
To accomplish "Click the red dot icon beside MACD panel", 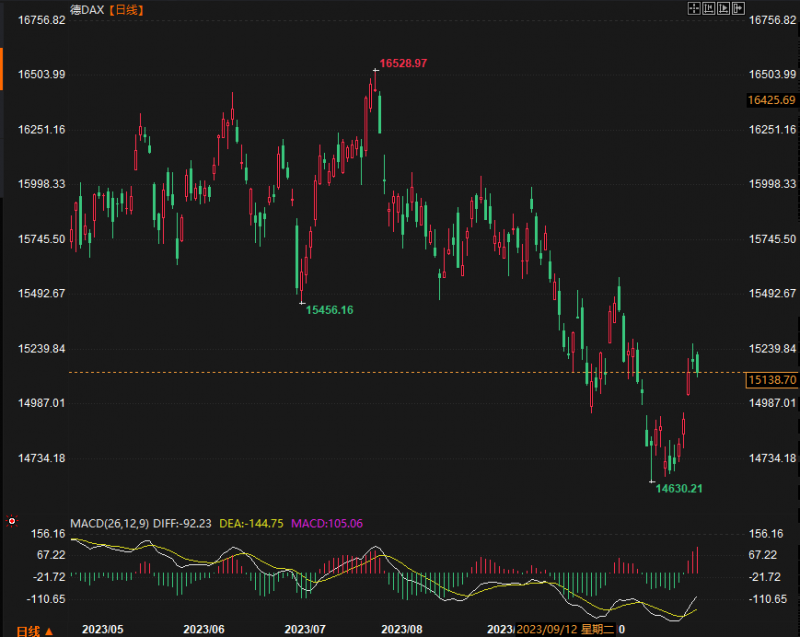I will 11,521.
